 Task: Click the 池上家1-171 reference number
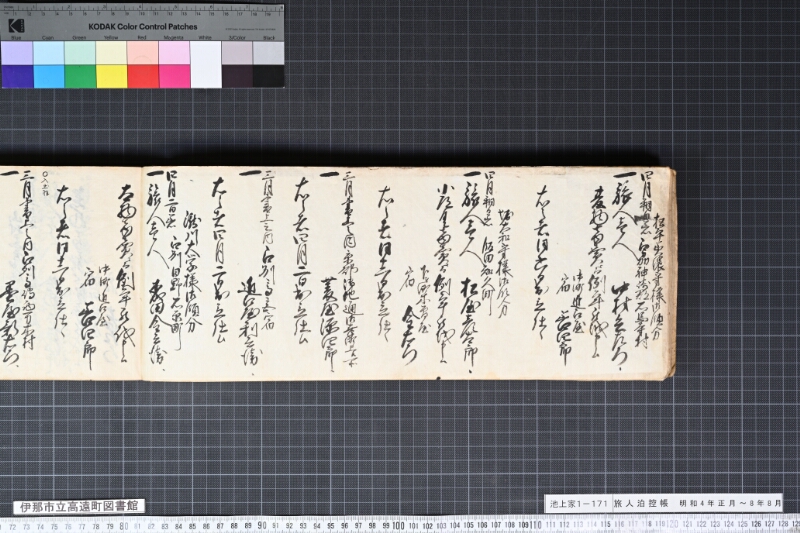tap(579, 503)
